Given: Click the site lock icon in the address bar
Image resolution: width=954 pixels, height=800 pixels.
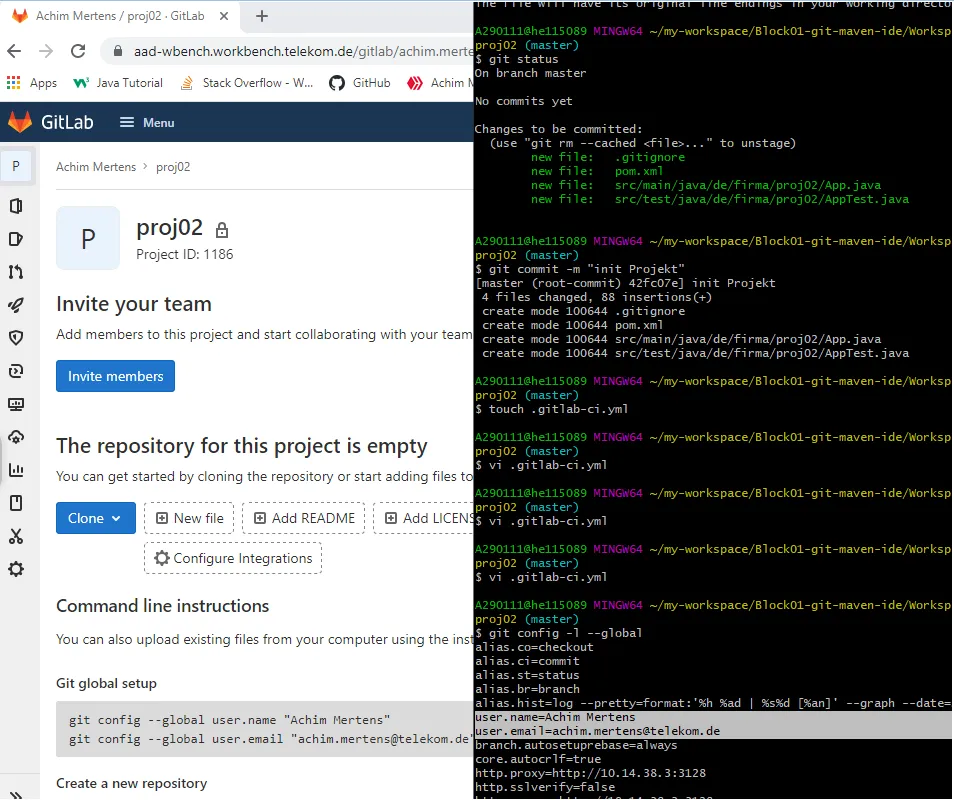Looking at the screenshot, I should pos(119,51).
